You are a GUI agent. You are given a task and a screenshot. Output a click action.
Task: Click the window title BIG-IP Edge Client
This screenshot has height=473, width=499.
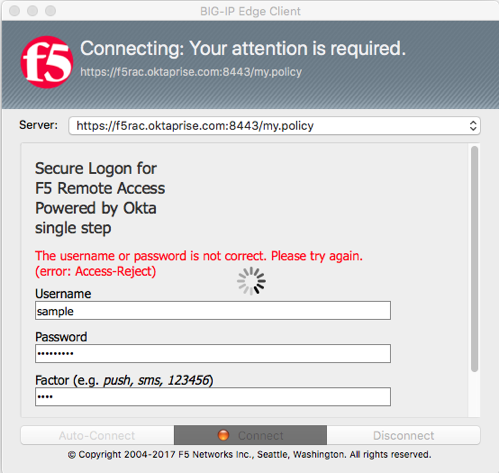250,11
